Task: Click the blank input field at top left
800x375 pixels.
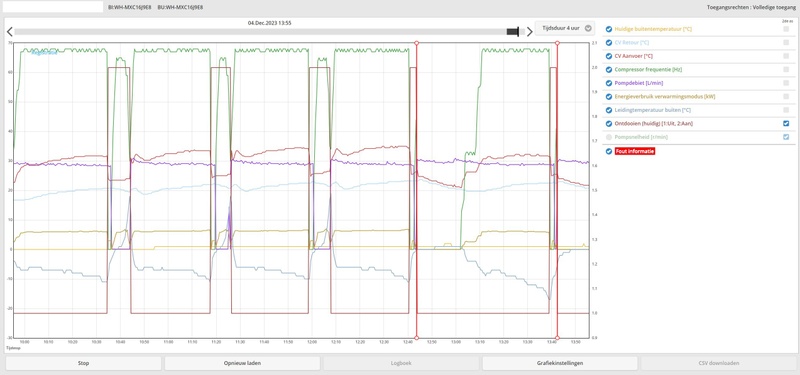Action: pyautogui.click(x=52, y=7)
